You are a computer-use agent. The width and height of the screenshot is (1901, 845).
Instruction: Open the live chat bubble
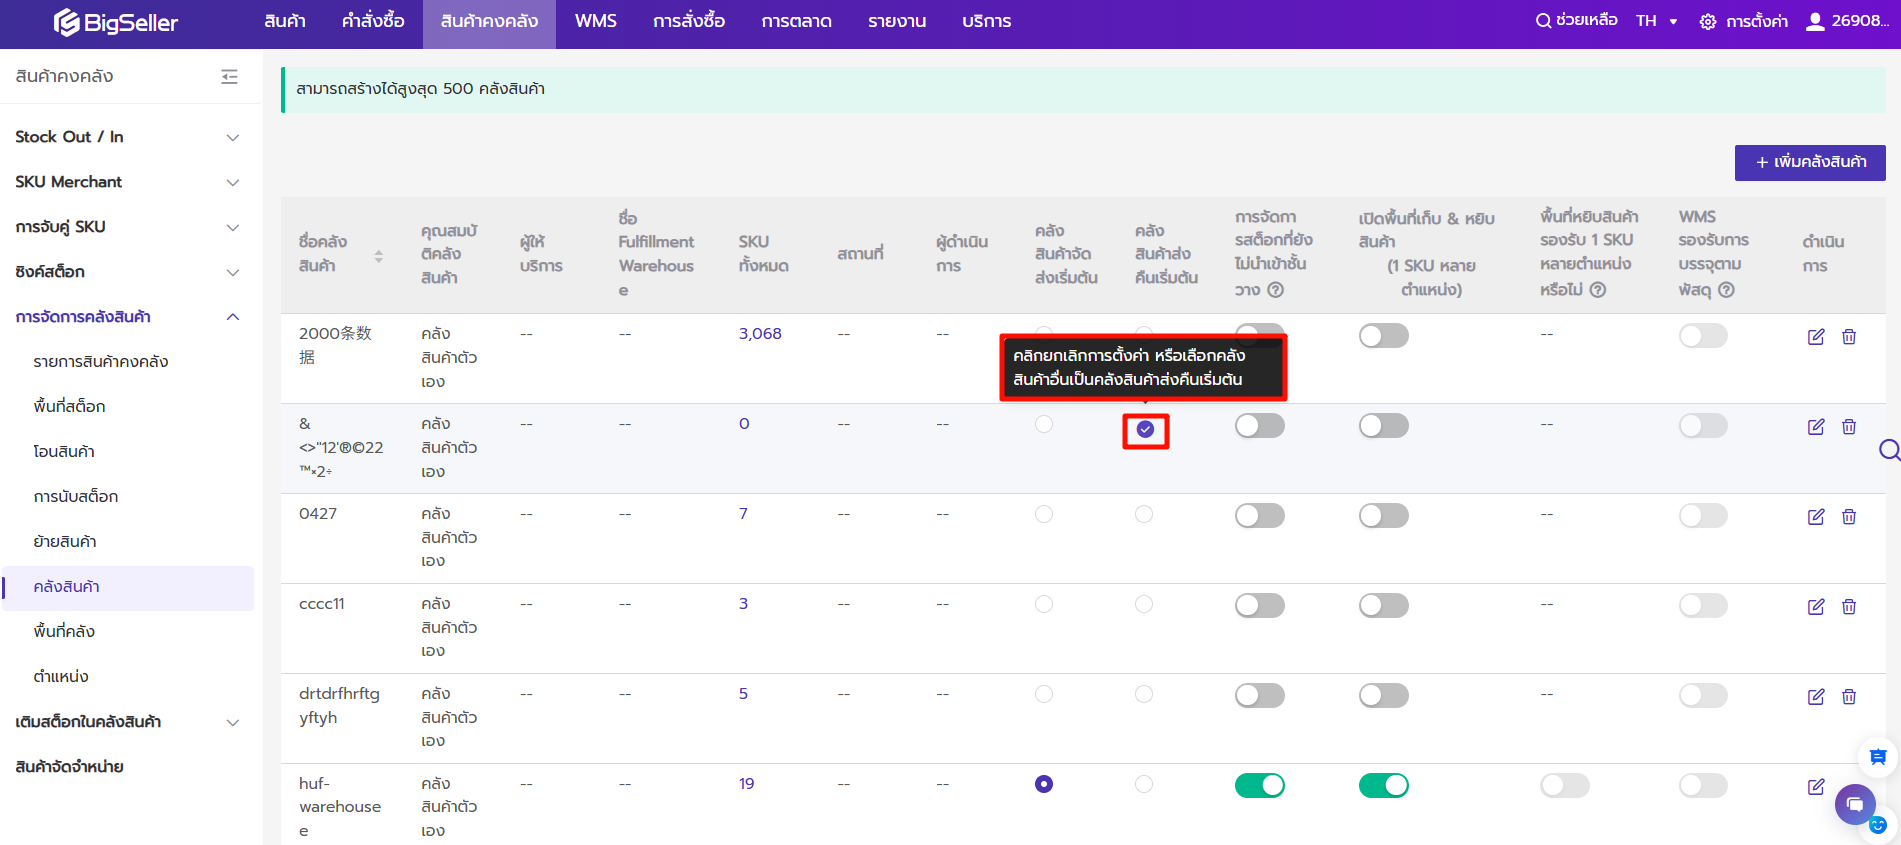pos(1855,805)
